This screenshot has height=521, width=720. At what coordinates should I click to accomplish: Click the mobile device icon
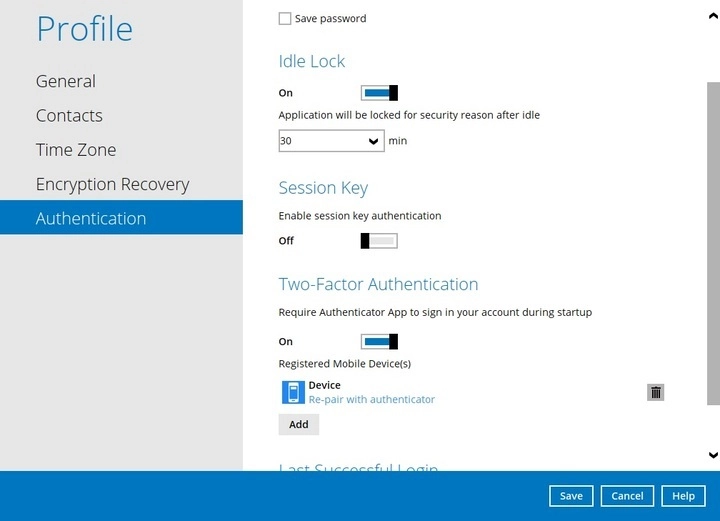point(293,392)
